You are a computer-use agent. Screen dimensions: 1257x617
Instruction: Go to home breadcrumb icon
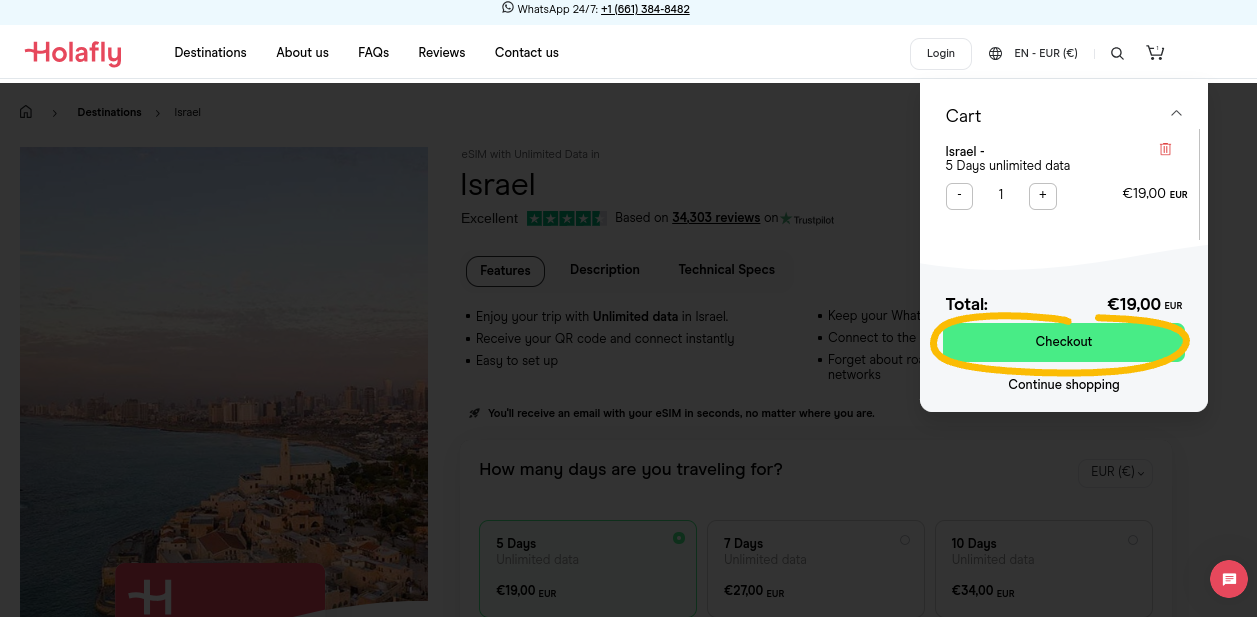(26, 112)
